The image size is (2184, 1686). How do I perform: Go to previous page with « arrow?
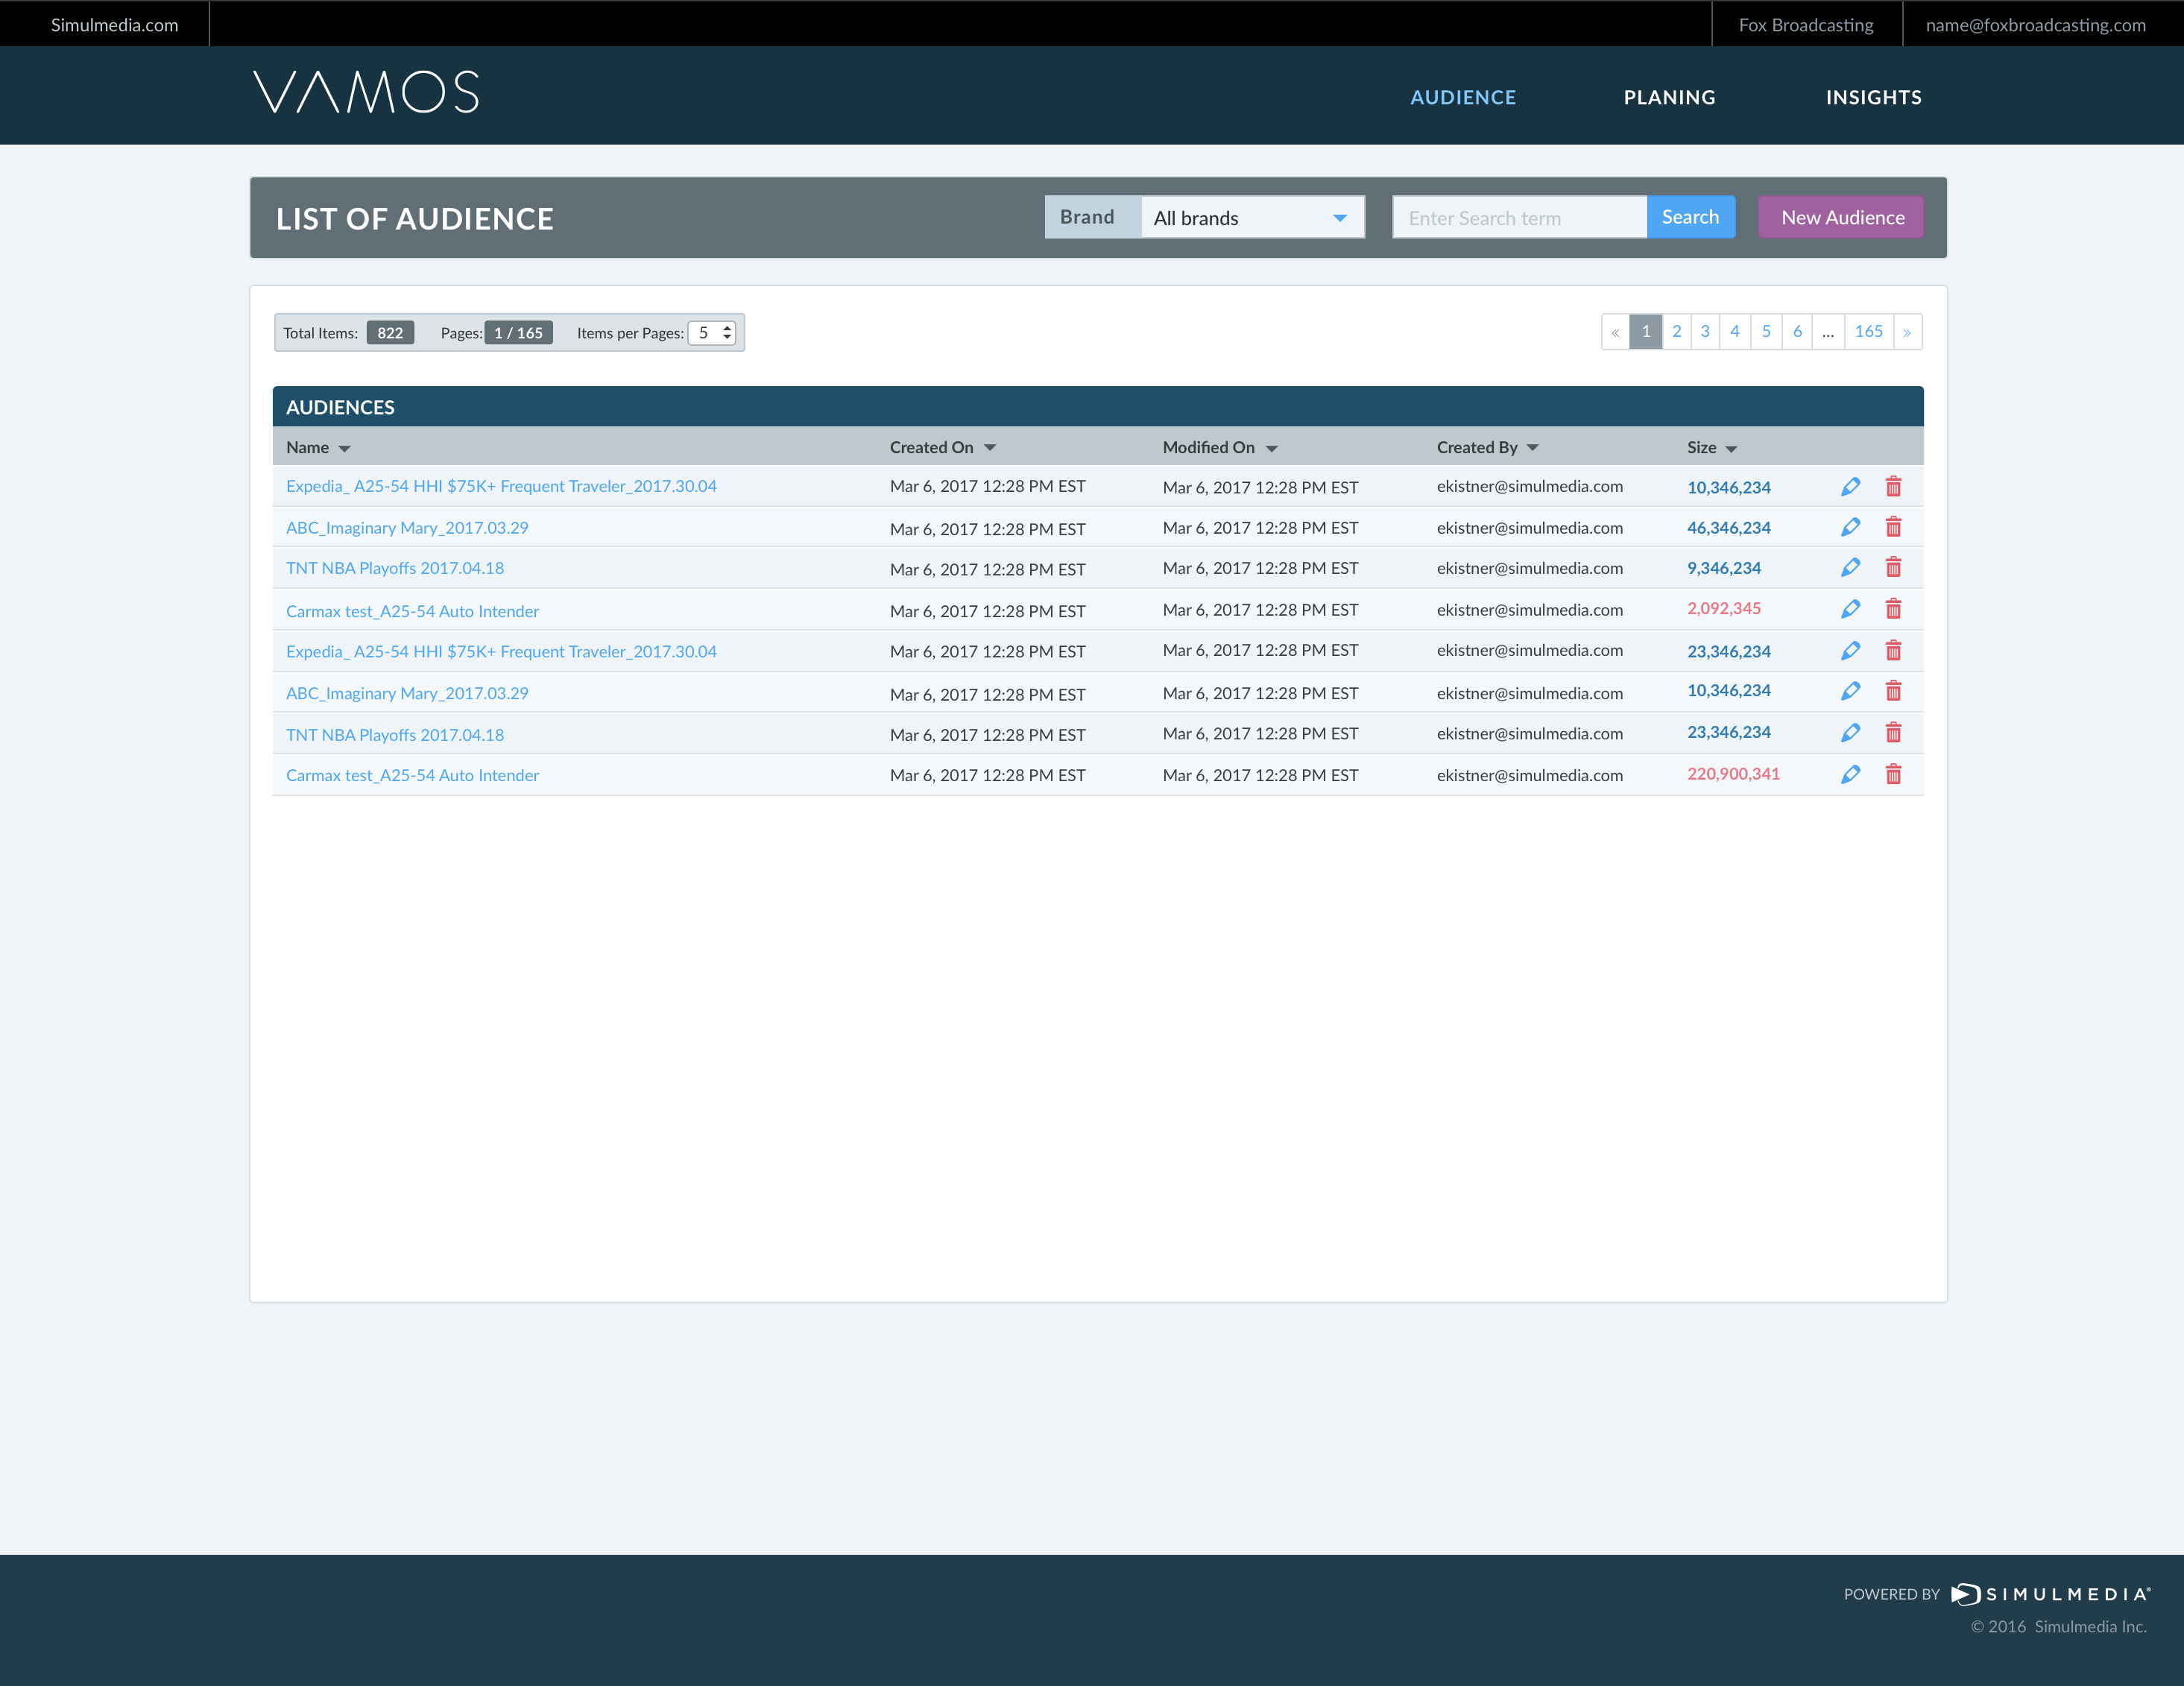click(x=1615, y=332)
